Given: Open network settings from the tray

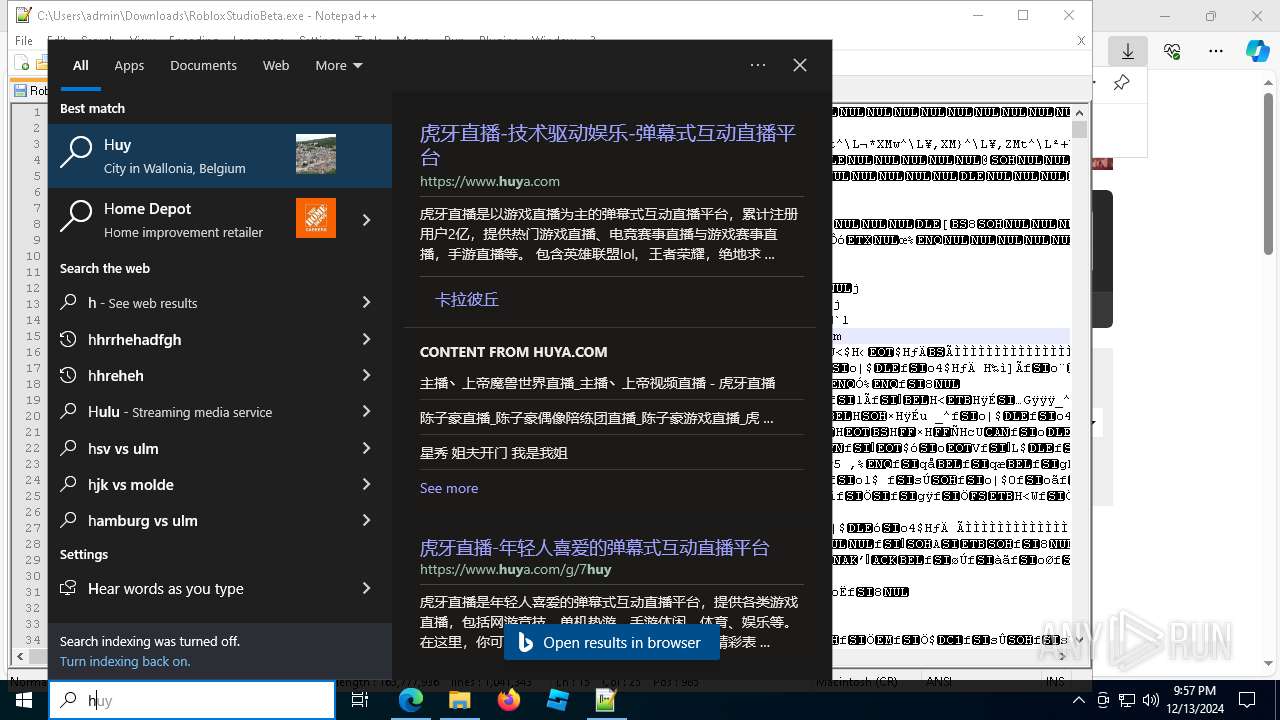Looking at the screenshot, I should pos(1127,700).
